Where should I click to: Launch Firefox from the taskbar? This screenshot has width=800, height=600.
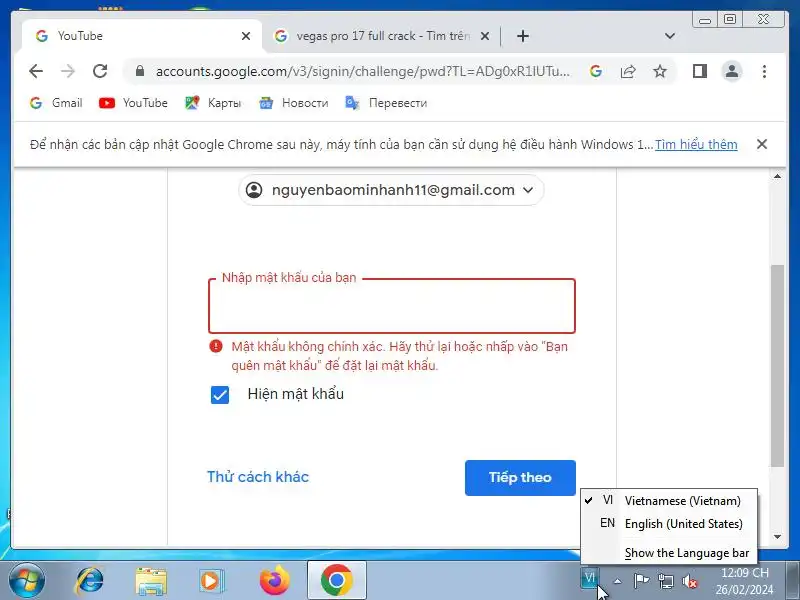(274, 581)
